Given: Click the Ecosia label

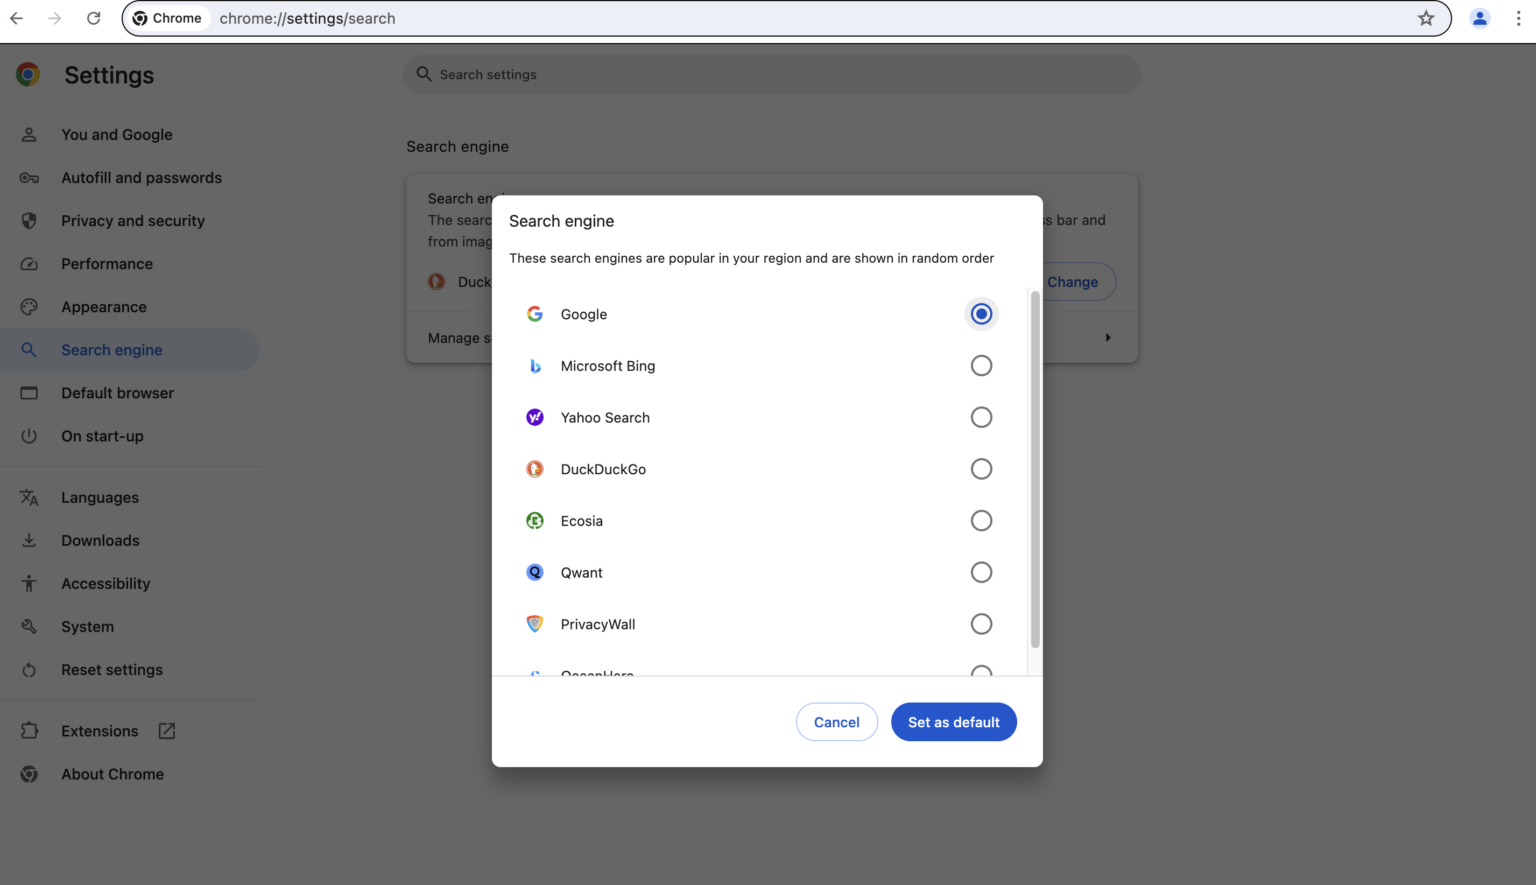Looking at the screenshot, I should coord(582,521).
